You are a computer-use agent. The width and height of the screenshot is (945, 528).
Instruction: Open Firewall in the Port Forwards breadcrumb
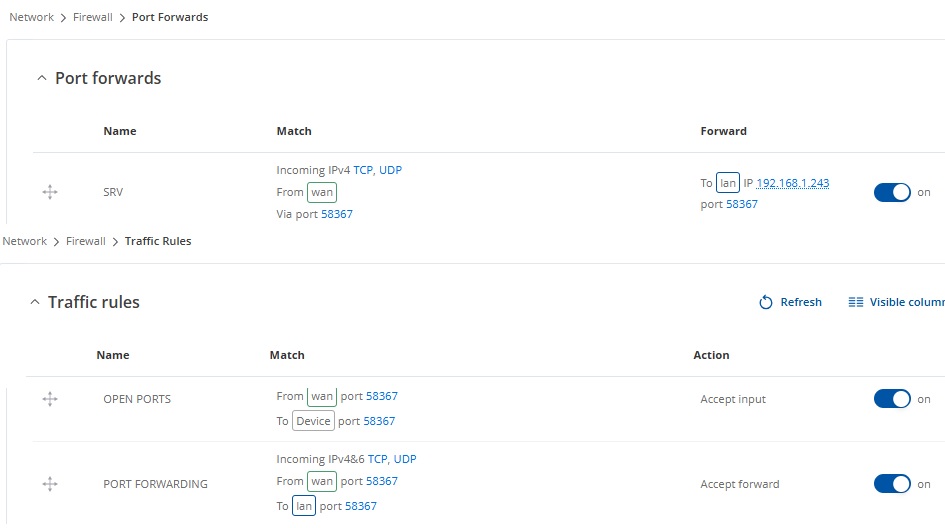coord(93,17)
